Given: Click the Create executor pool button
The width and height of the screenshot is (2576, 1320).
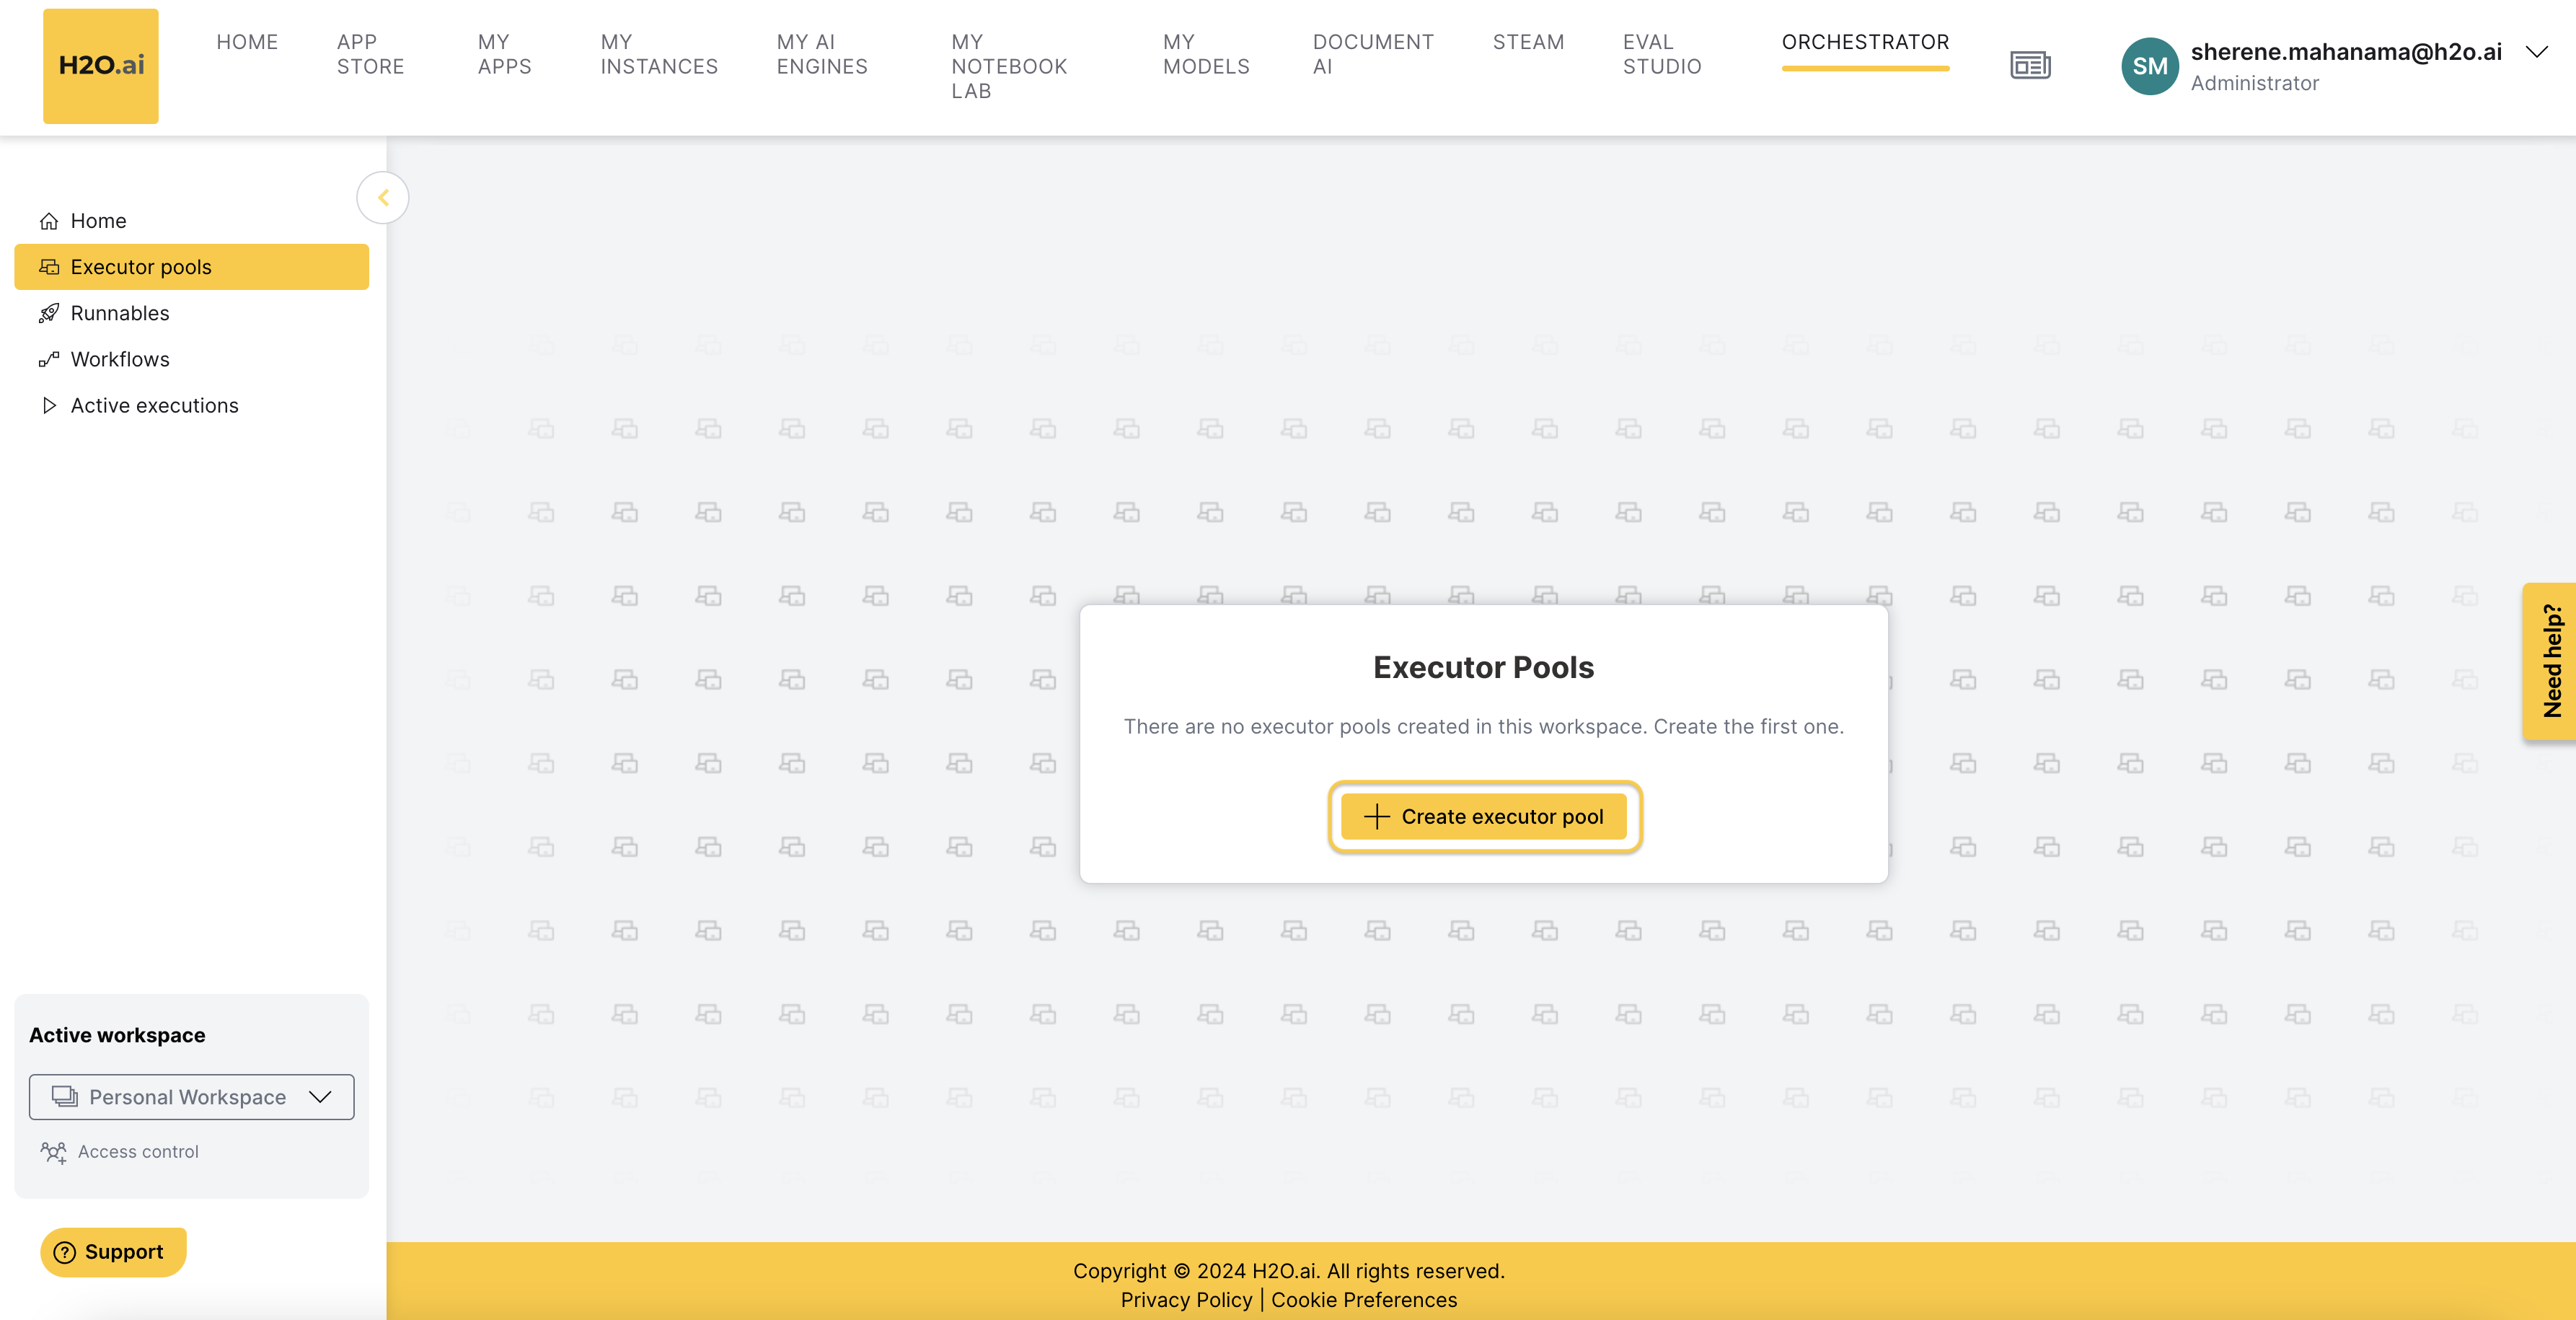Looking at the screenshot, I should (x=1484, y=817).
